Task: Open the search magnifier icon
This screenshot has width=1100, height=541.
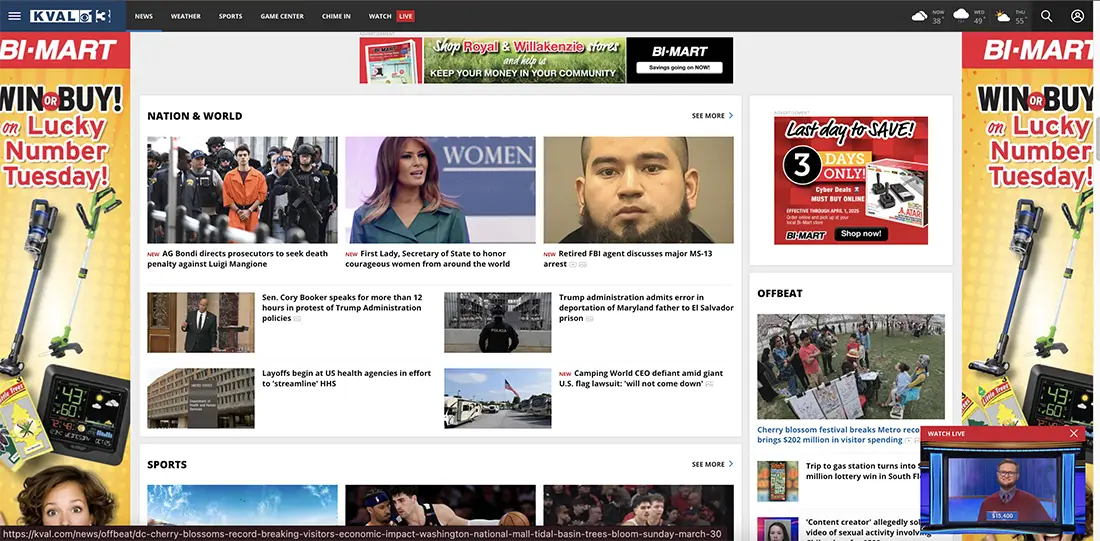Action: 1046,16
